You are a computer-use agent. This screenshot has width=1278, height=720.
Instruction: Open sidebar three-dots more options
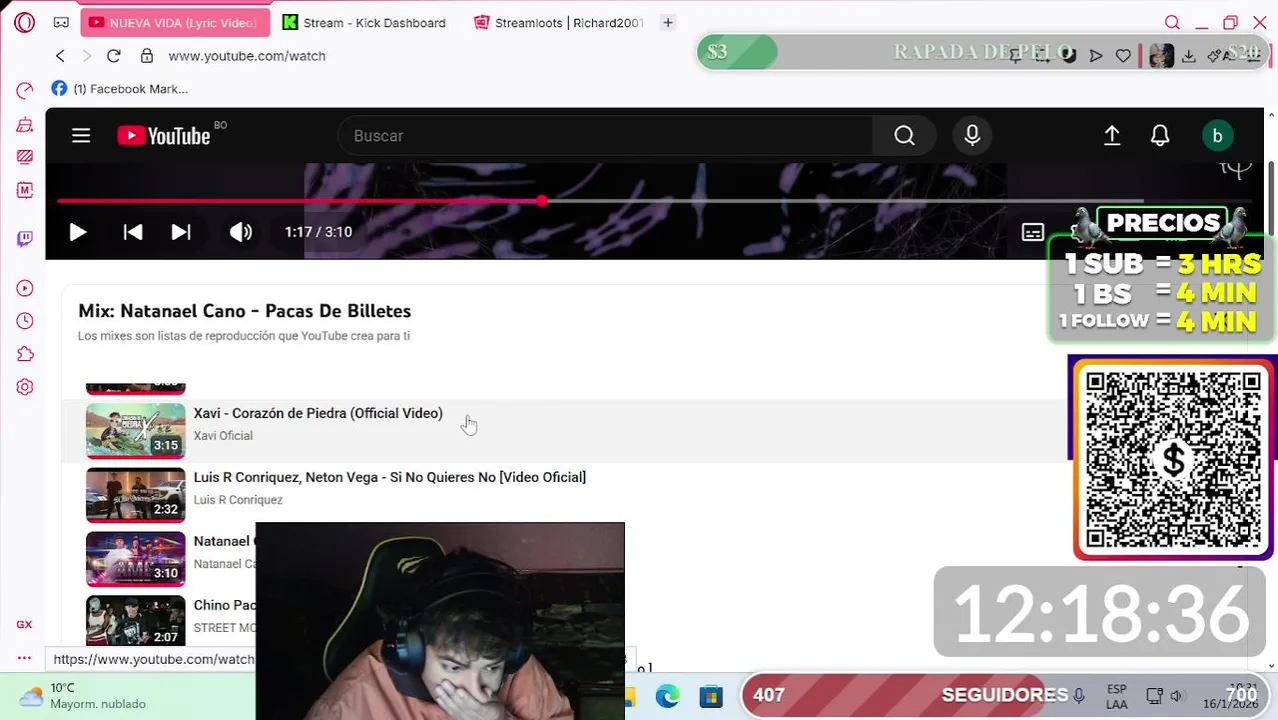[x=24, y=657]
